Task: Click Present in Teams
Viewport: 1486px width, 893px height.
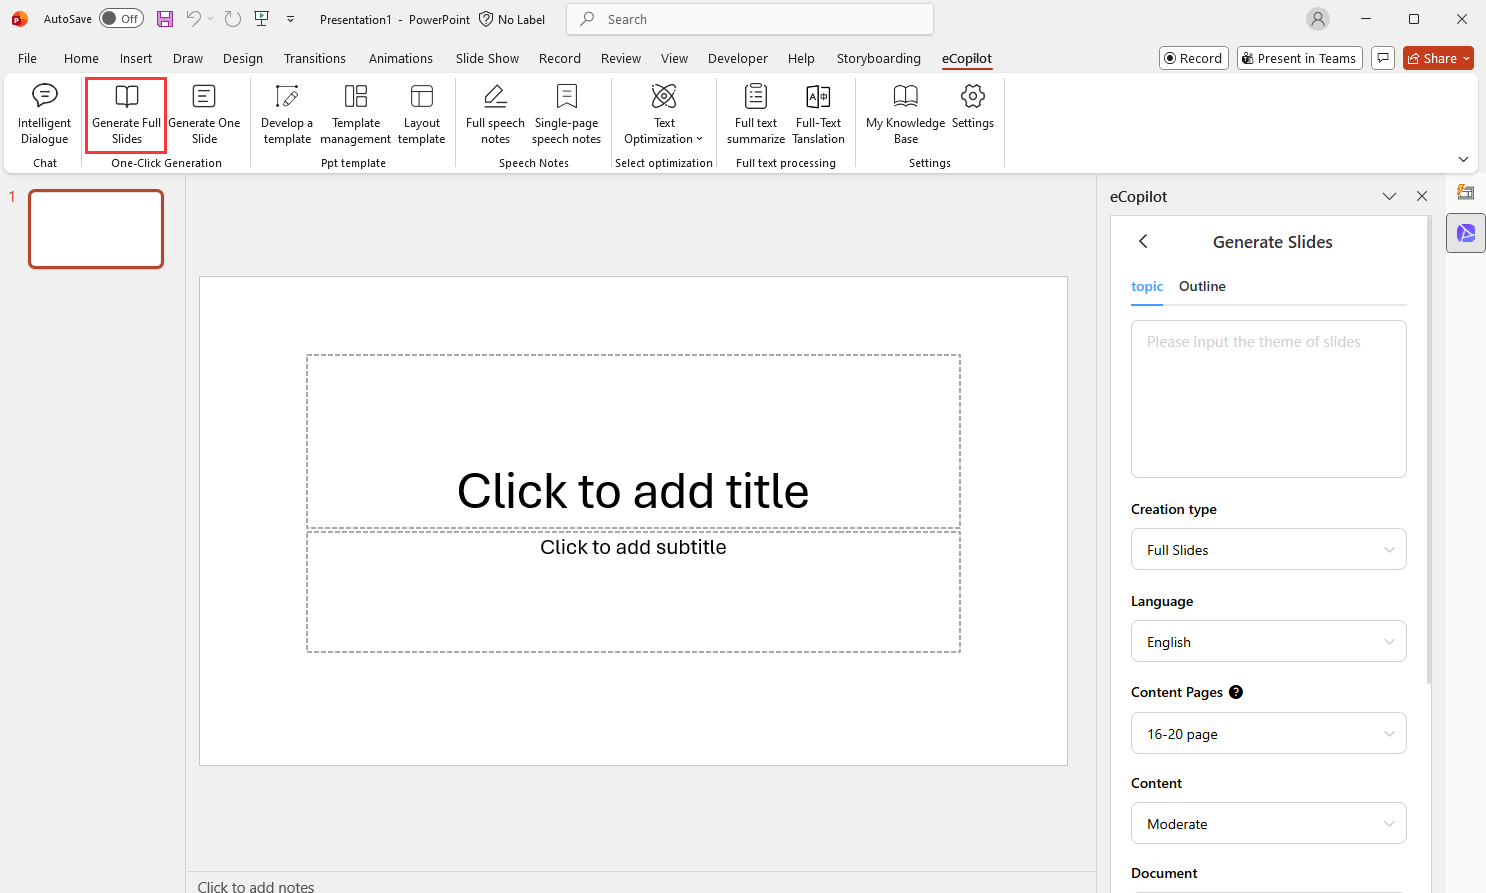Action: [x=1299, y=57]
